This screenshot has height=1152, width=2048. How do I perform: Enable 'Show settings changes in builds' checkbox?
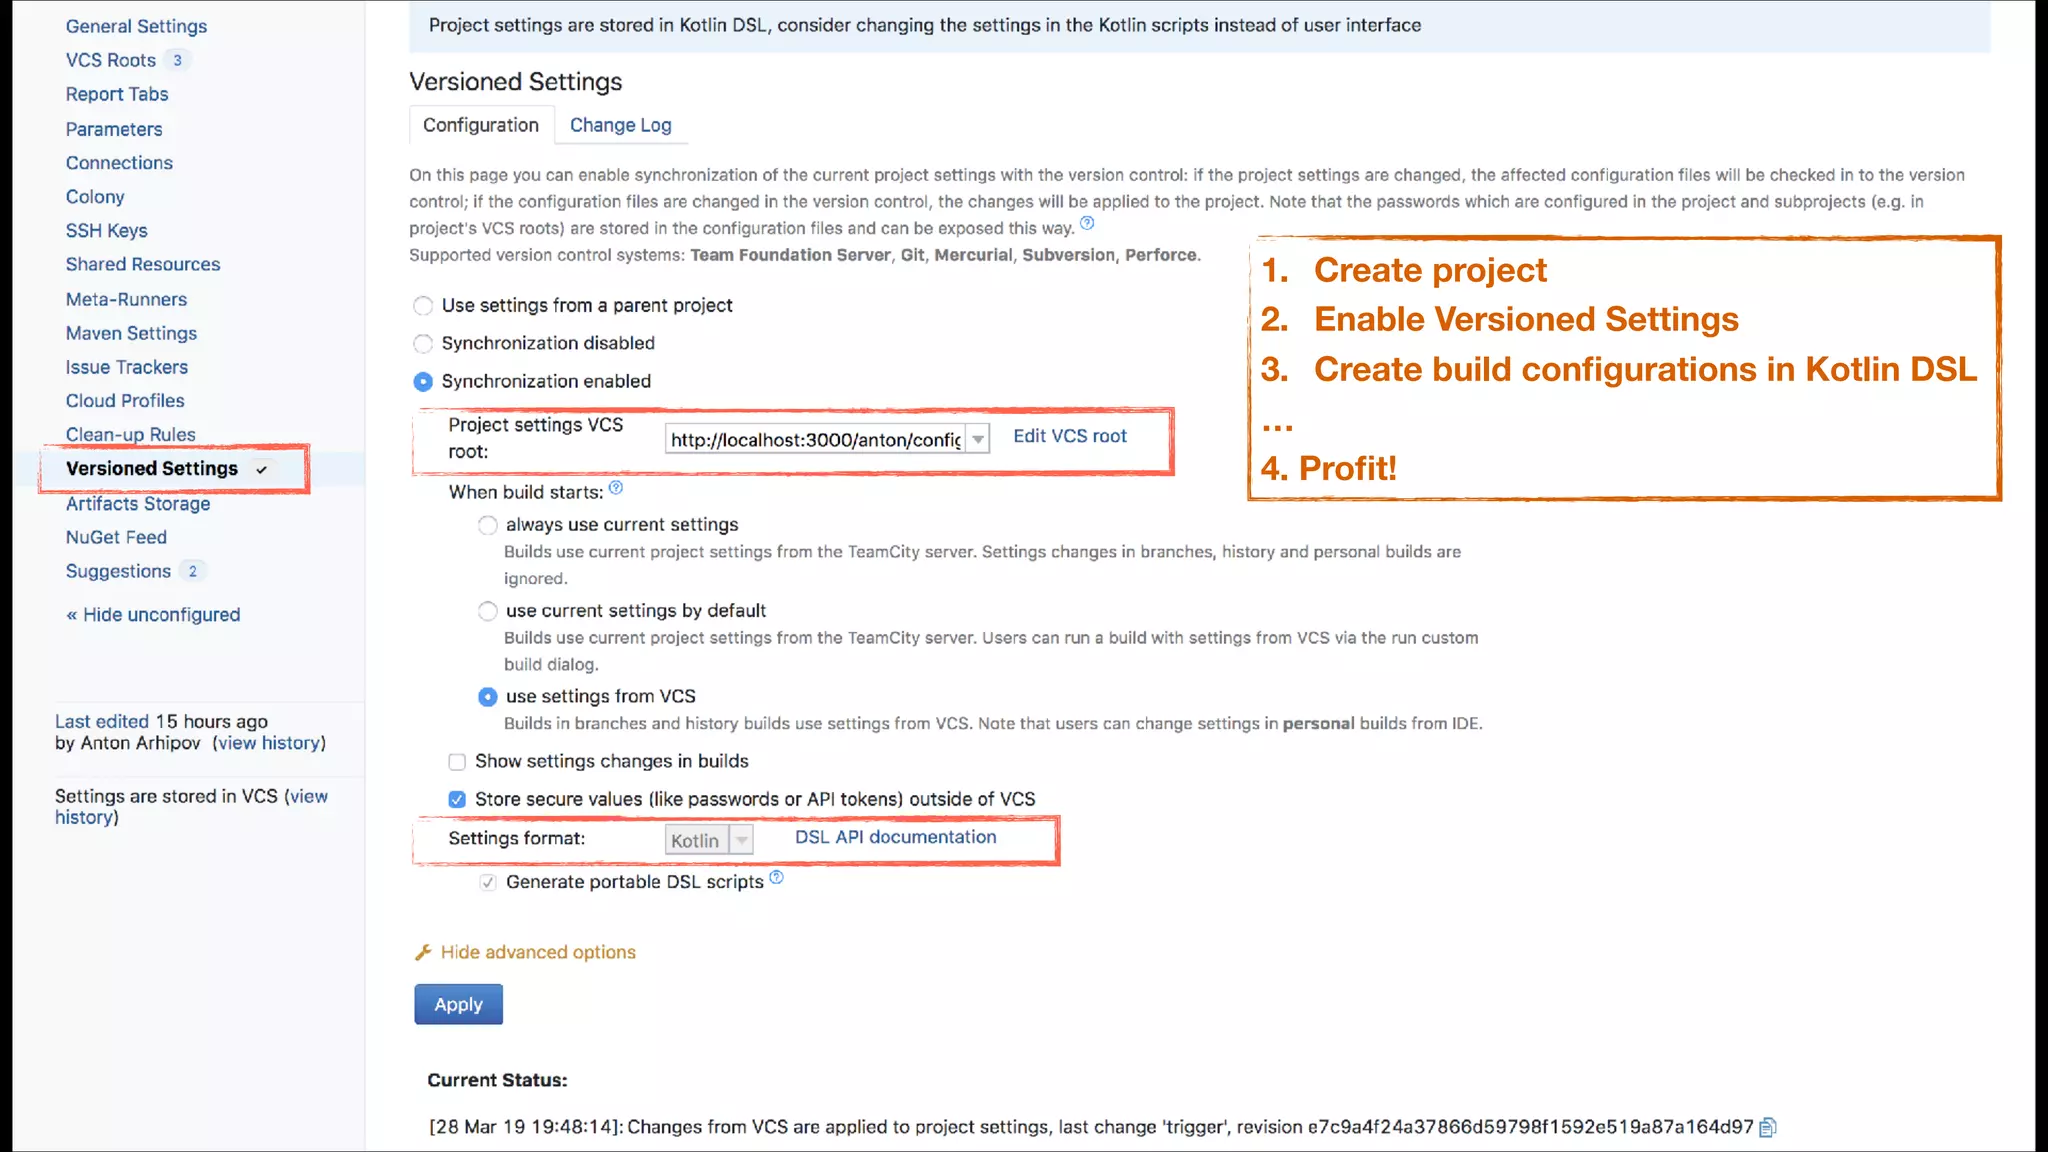(457, 762)
